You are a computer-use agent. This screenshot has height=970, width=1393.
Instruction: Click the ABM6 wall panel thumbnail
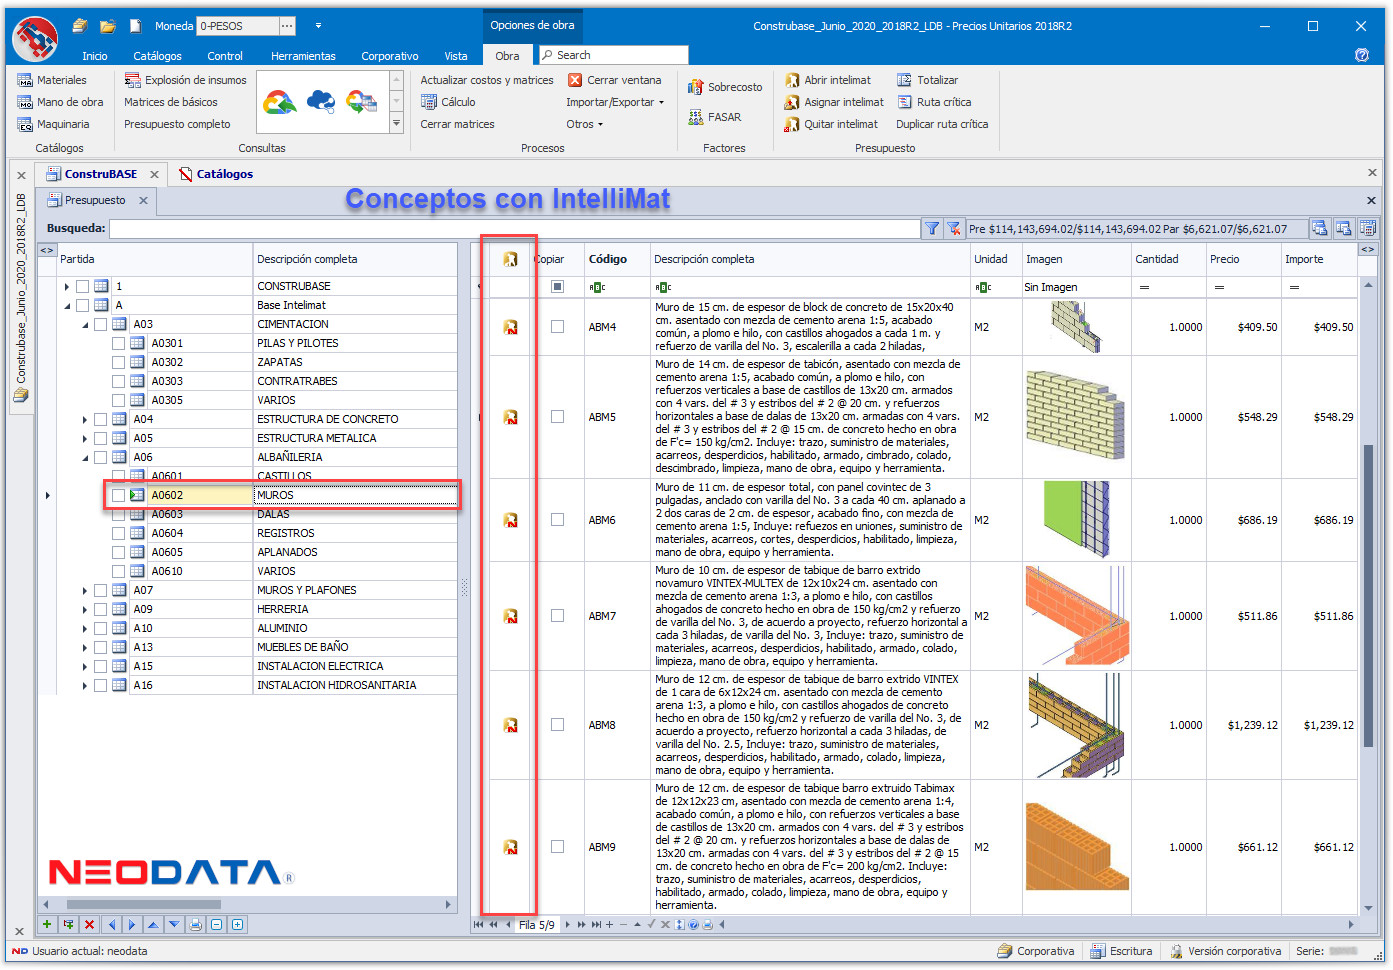coord(1076,520)
